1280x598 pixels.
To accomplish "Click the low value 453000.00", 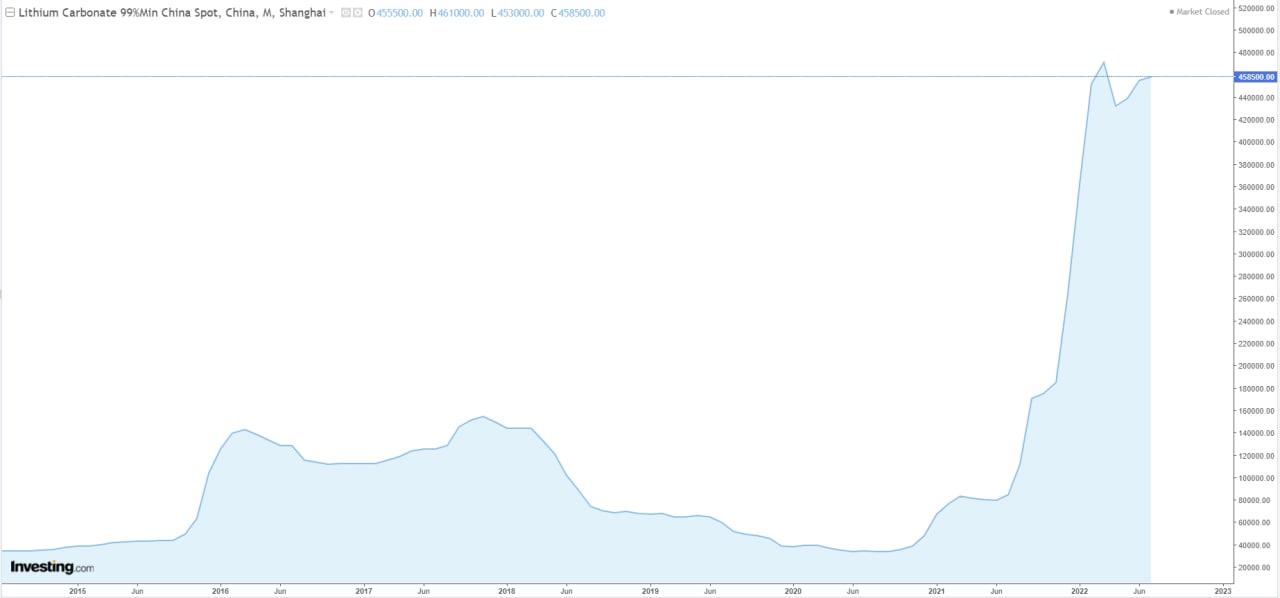I will click(521, 13).
